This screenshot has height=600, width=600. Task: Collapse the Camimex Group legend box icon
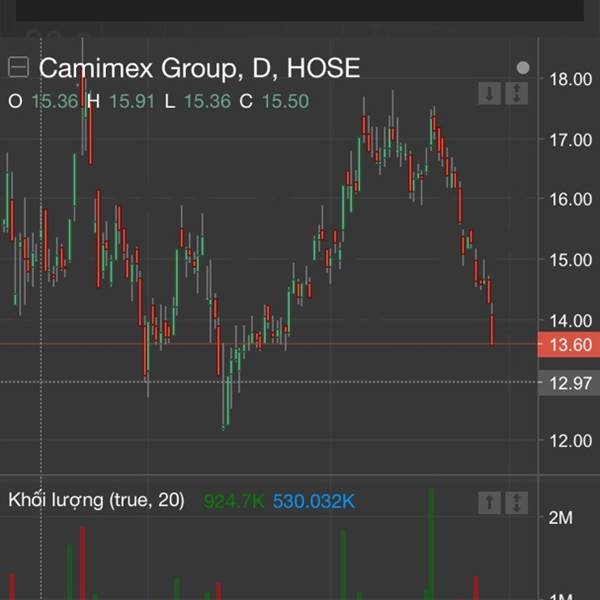click(x=18, y=67)
